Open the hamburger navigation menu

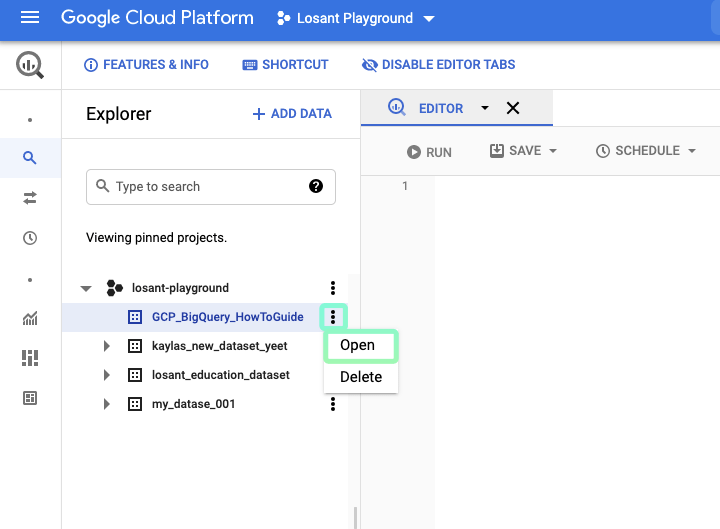pyautogui.click(x=30, y=18)
